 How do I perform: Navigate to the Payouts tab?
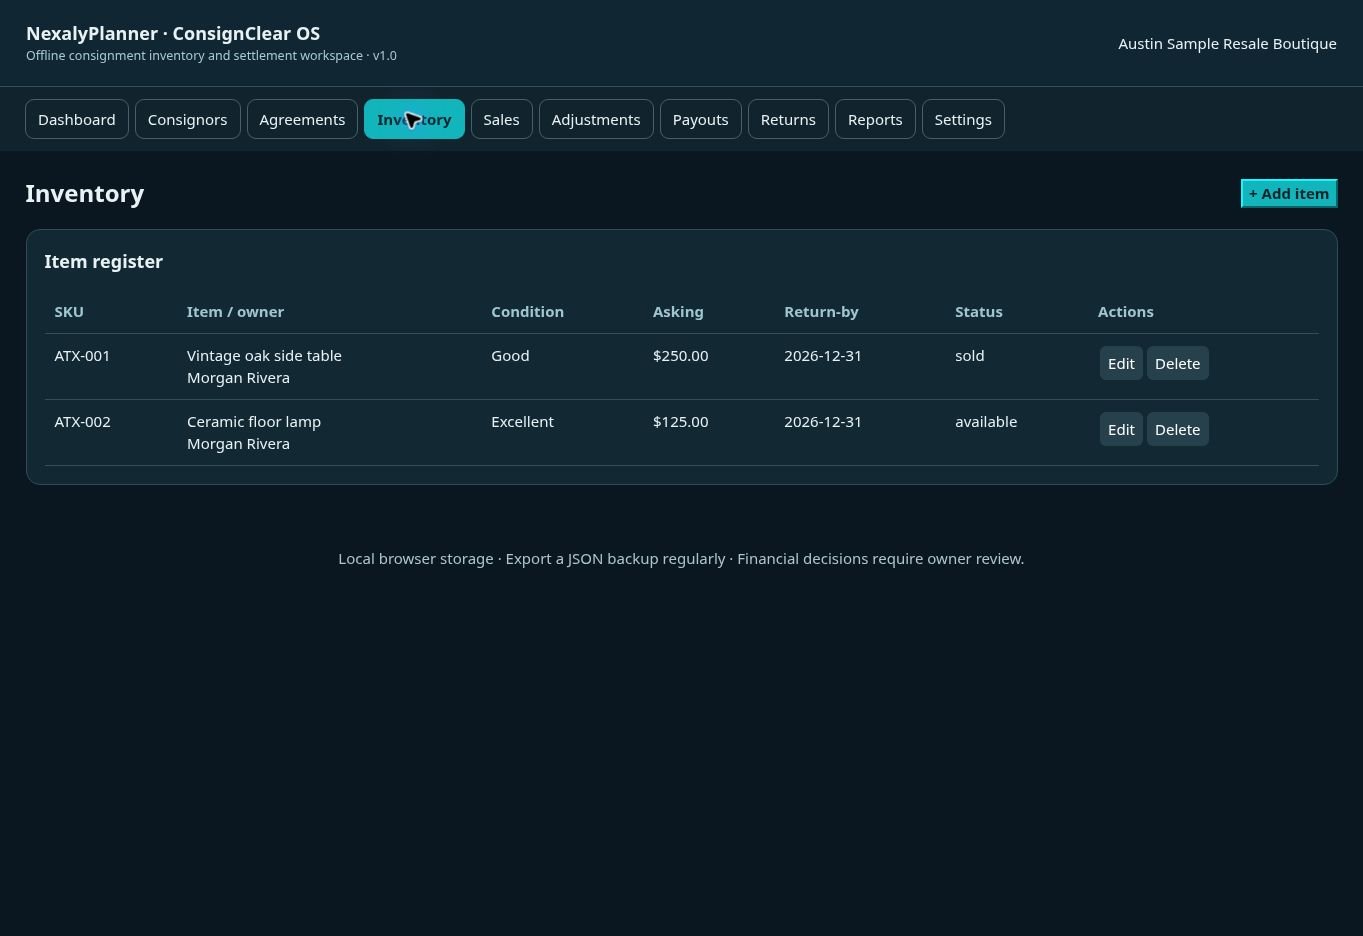701,119
